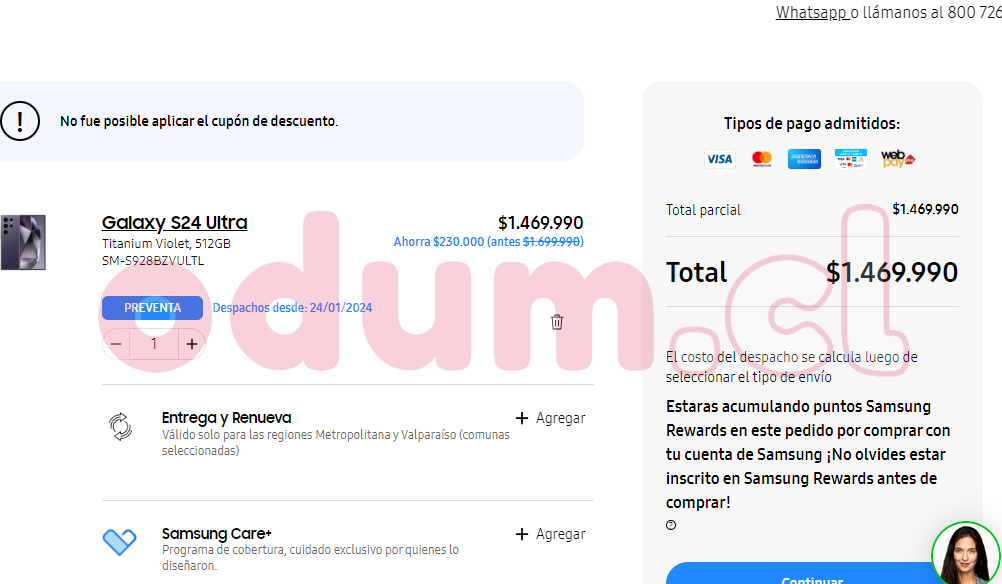1002x584 pixels.
Task: Click the Samsung Care+ heart icon
Action: [x=120, y=542]
